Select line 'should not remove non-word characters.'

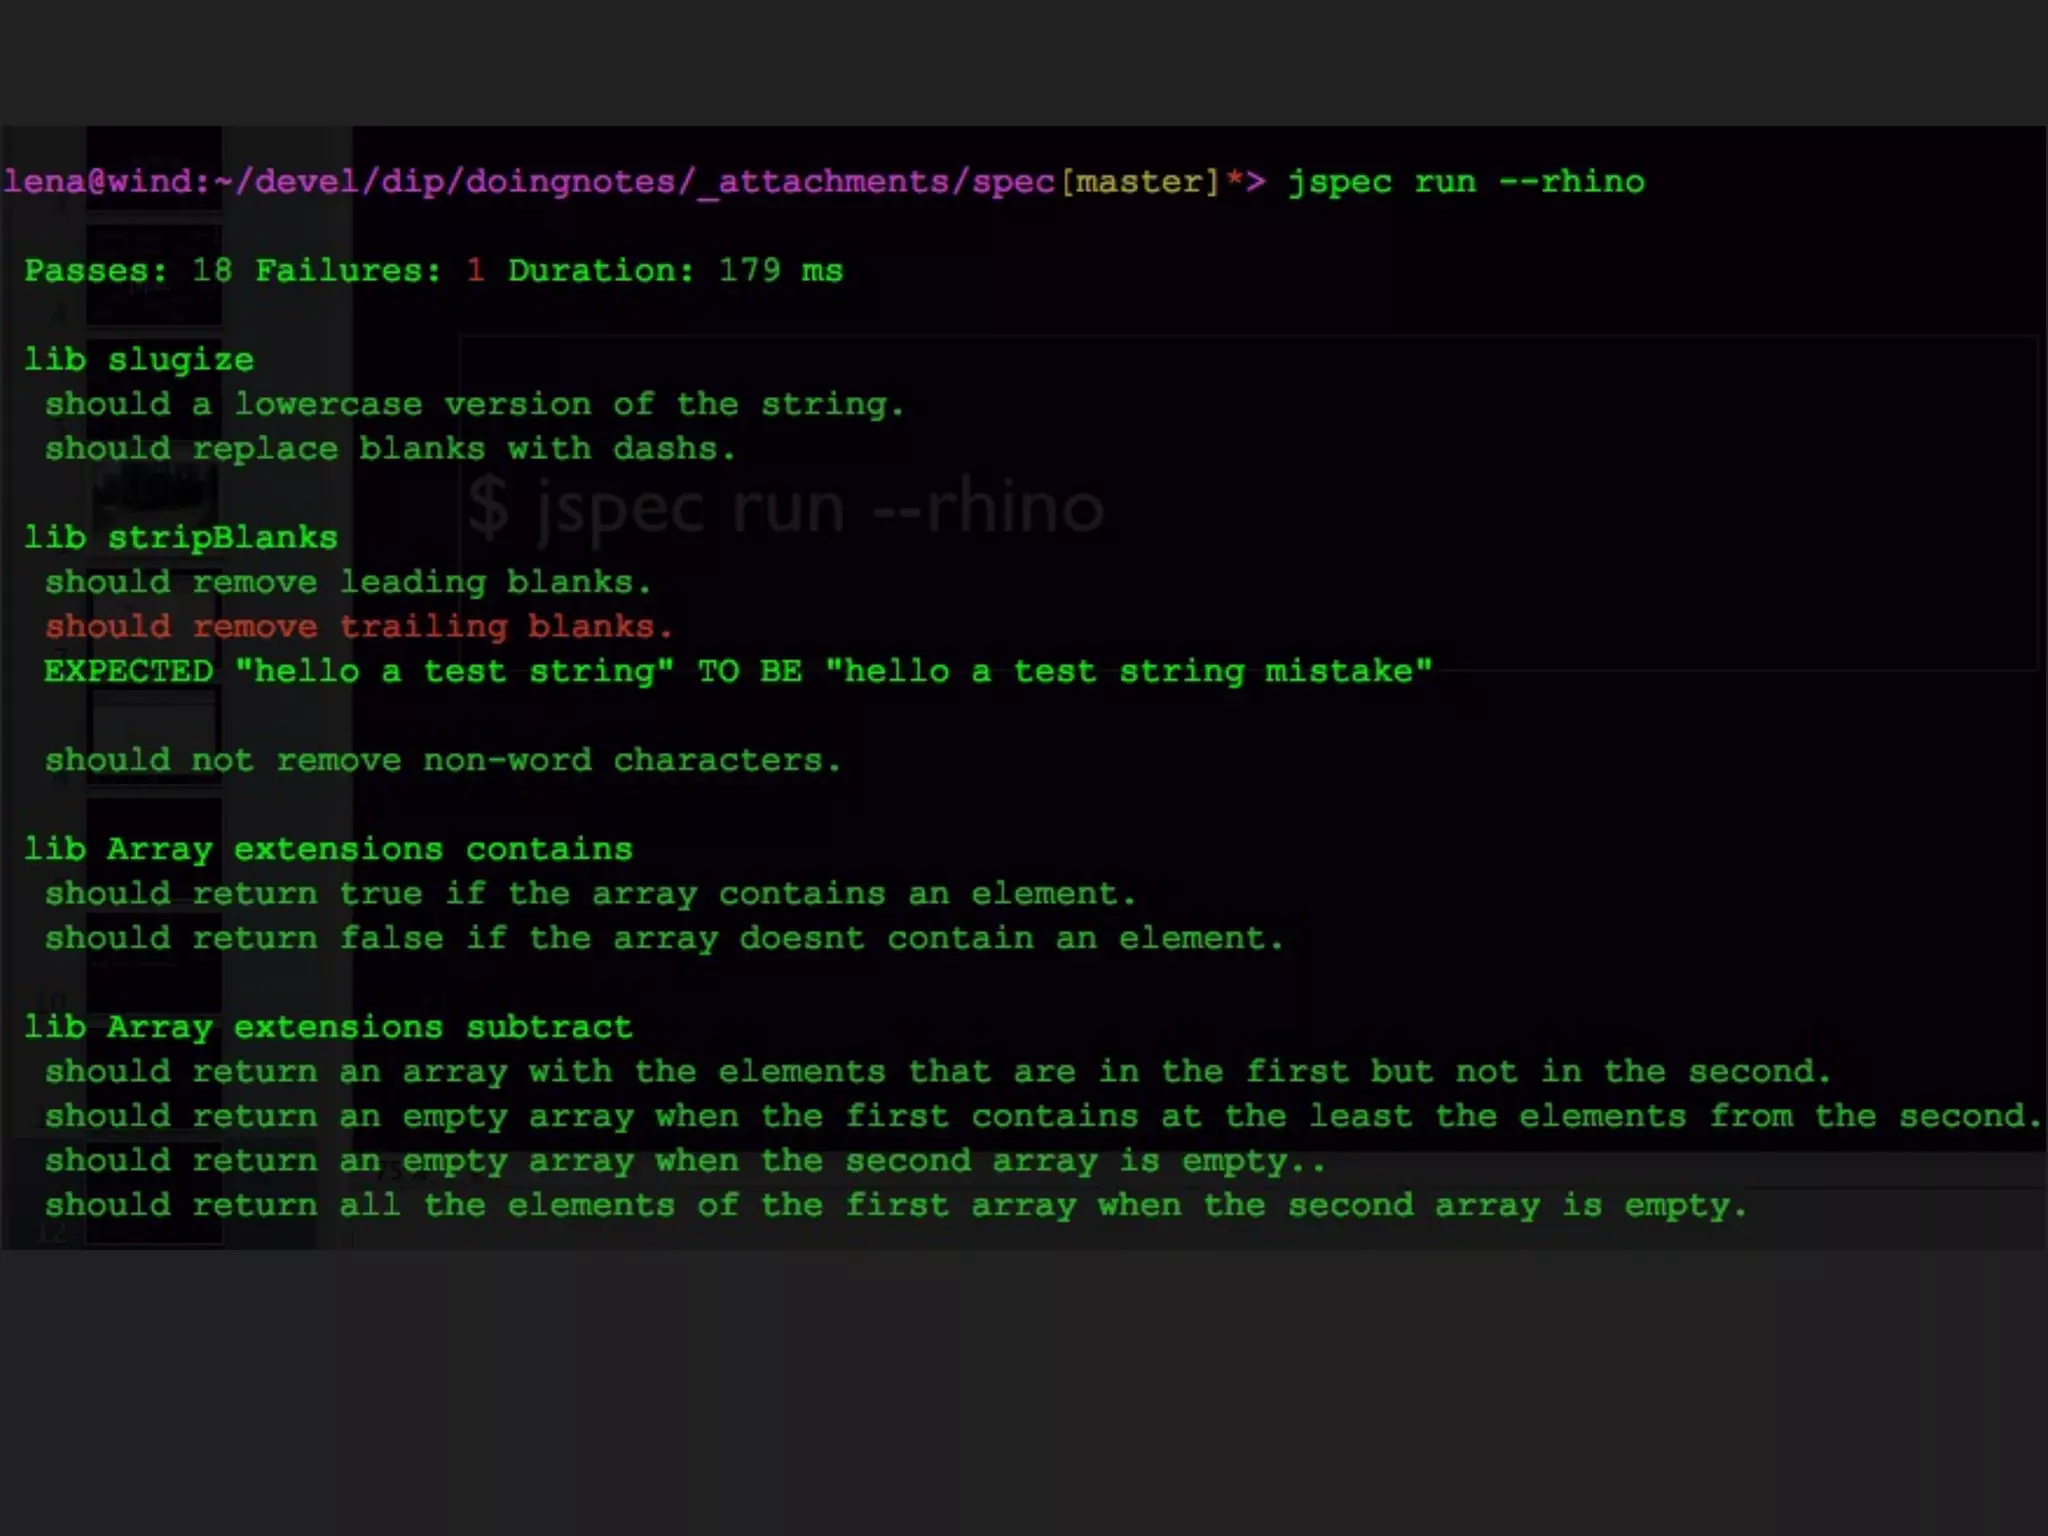tap(443, 760)
